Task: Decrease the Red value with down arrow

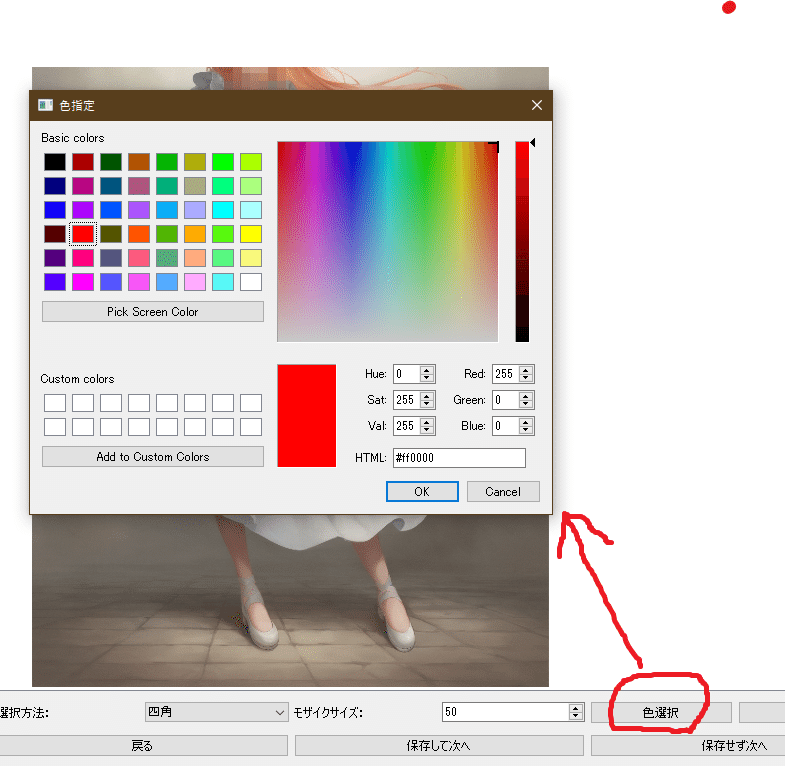Action: coord(526,378)
